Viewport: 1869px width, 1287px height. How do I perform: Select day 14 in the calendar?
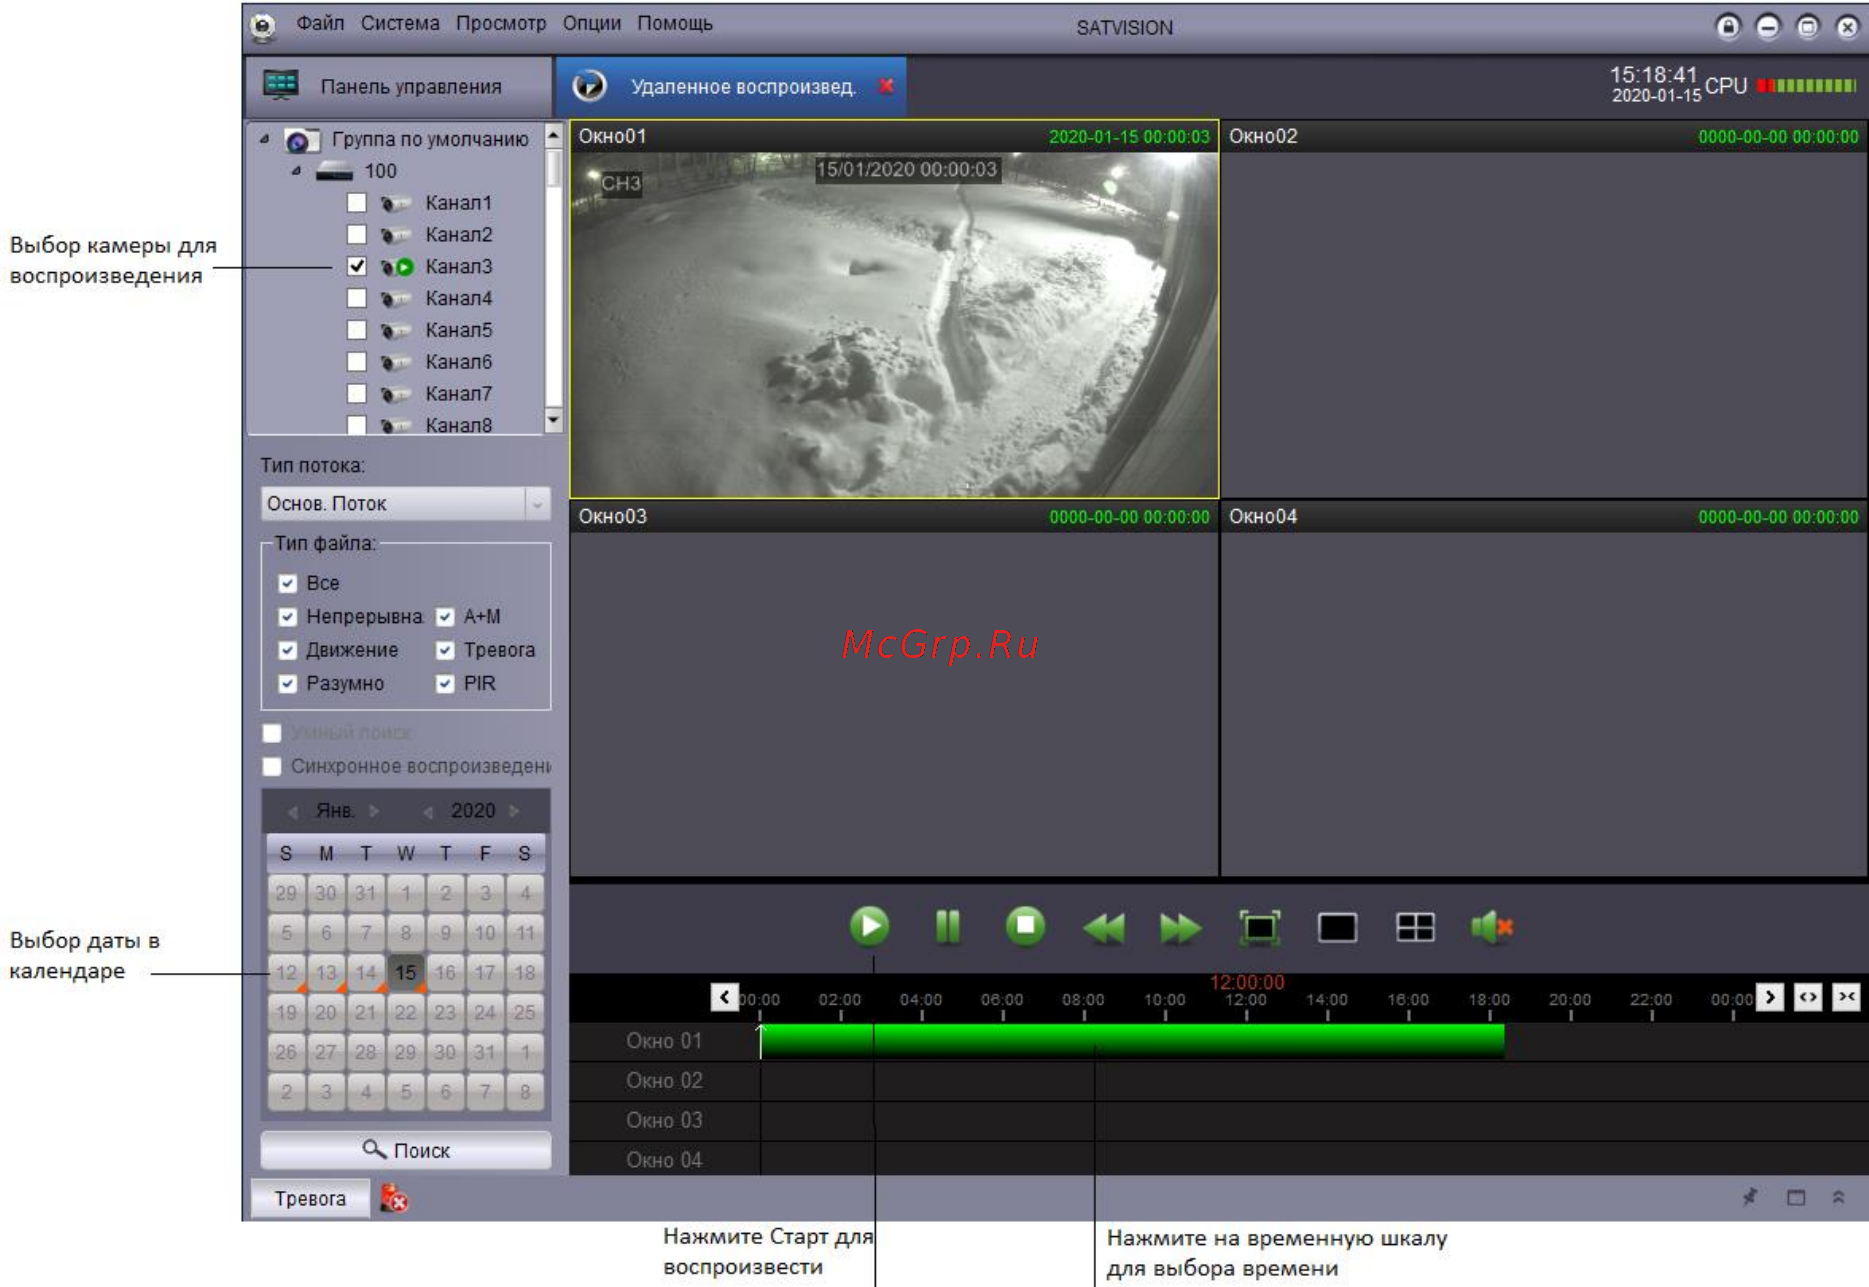click(x=366, y=972)
